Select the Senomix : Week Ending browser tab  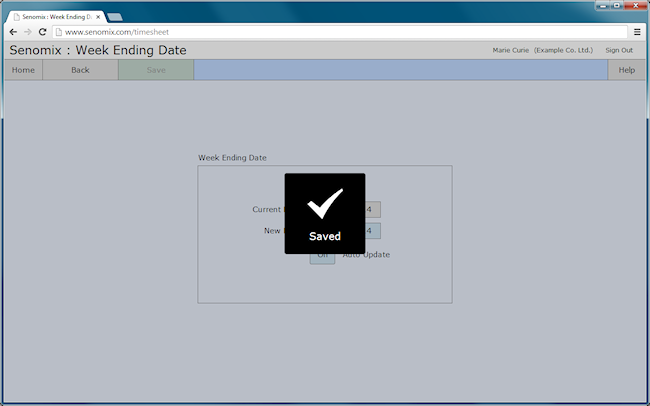(x=56, y=17)
